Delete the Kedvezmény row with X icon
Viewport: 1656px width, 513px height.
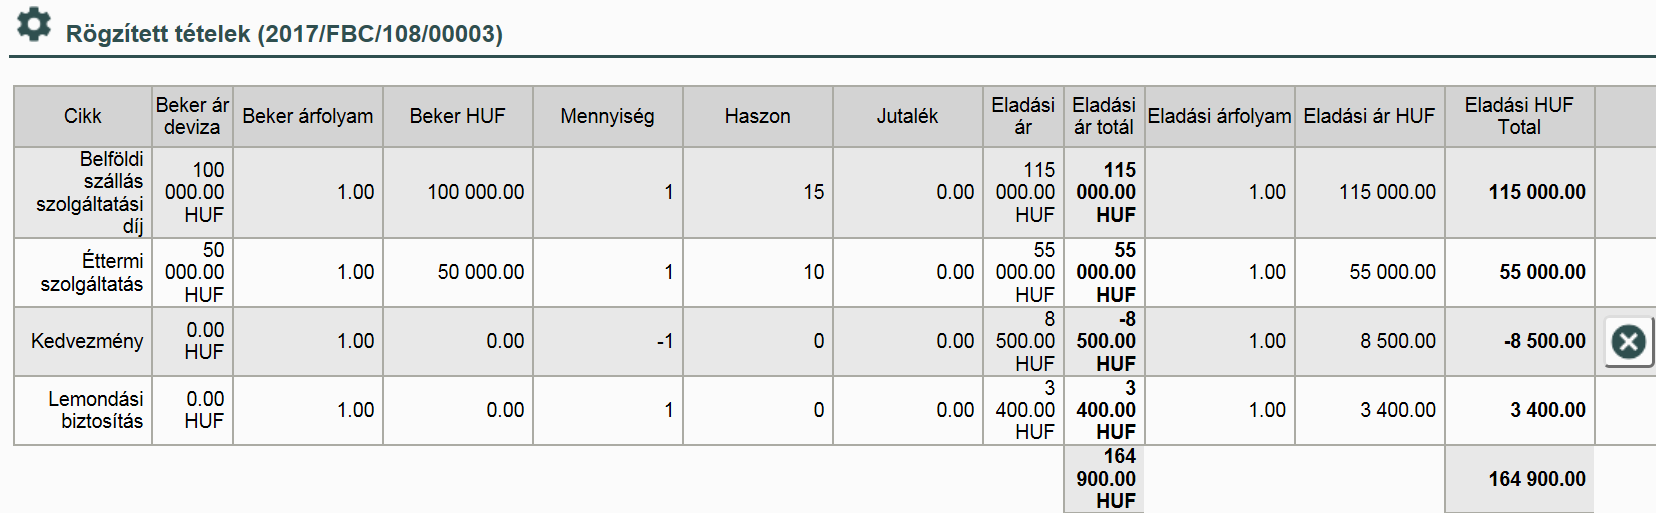pyautogui.click(x=1628, y=342)
